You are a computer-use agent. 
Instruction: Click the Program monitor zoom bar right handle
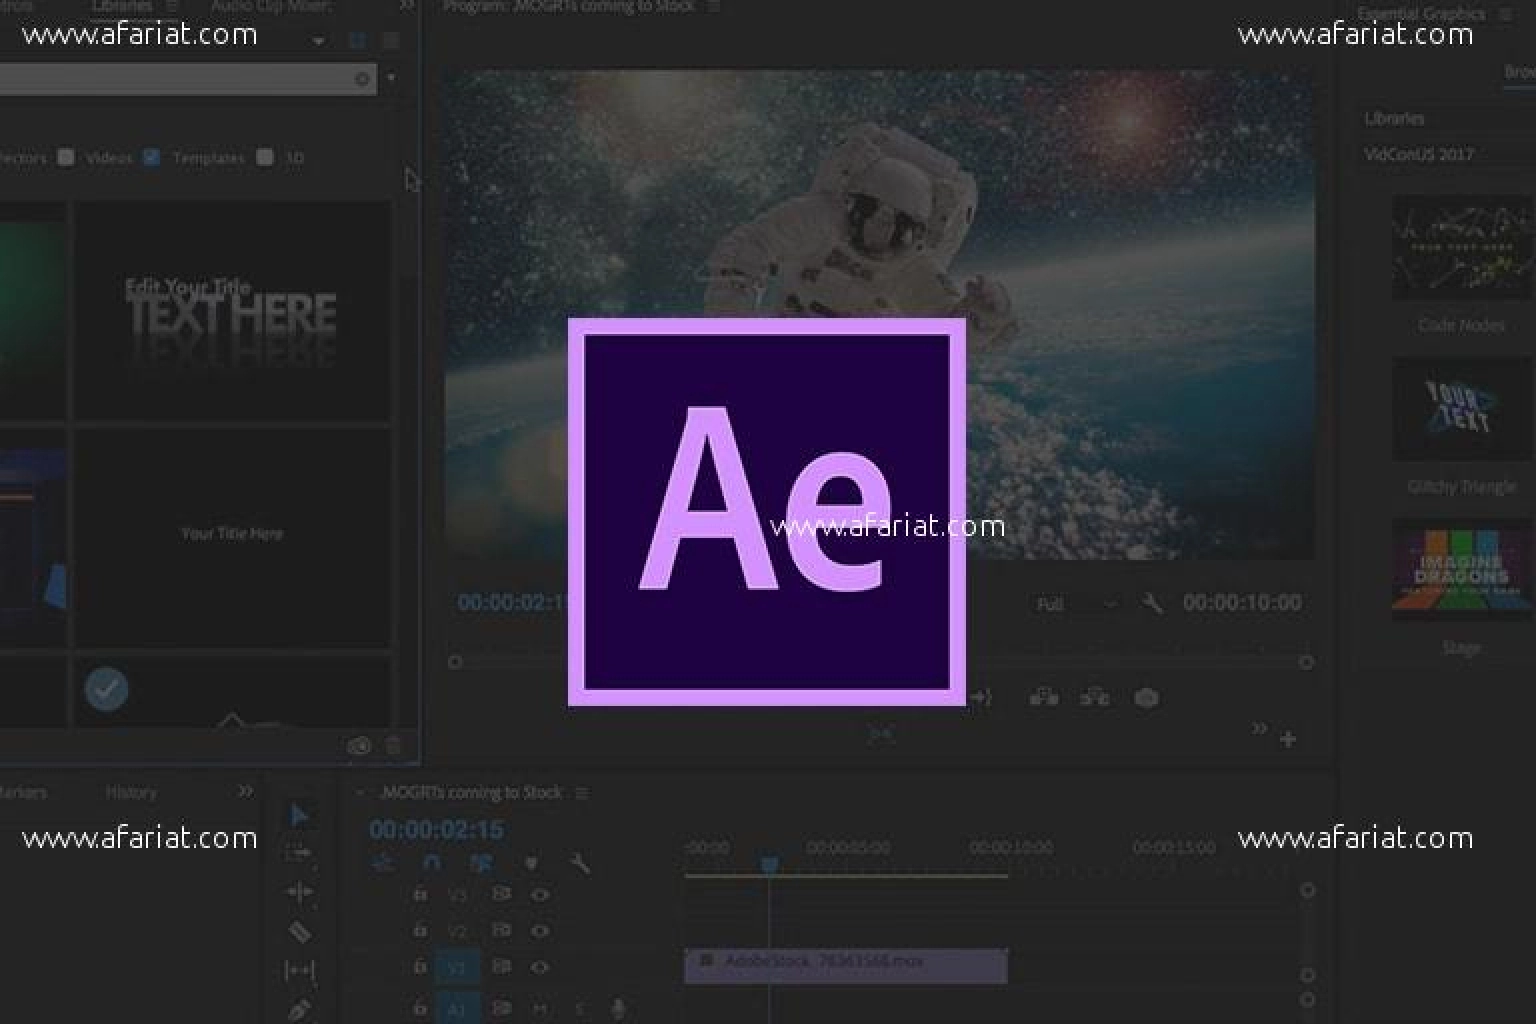point(1306,662)
